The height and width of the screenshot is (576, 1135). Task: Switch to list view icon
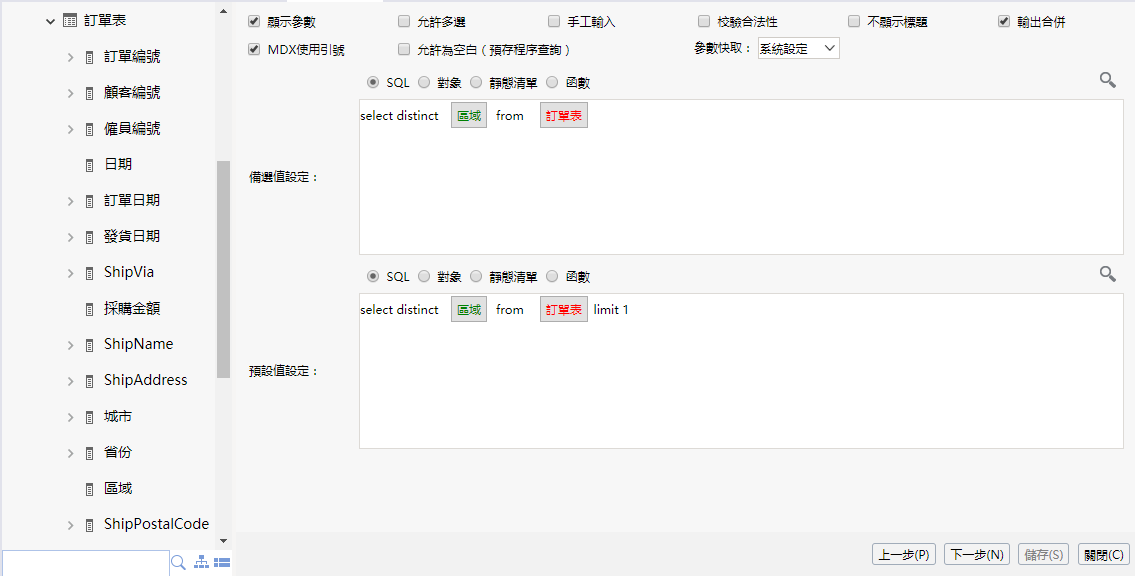222,563
